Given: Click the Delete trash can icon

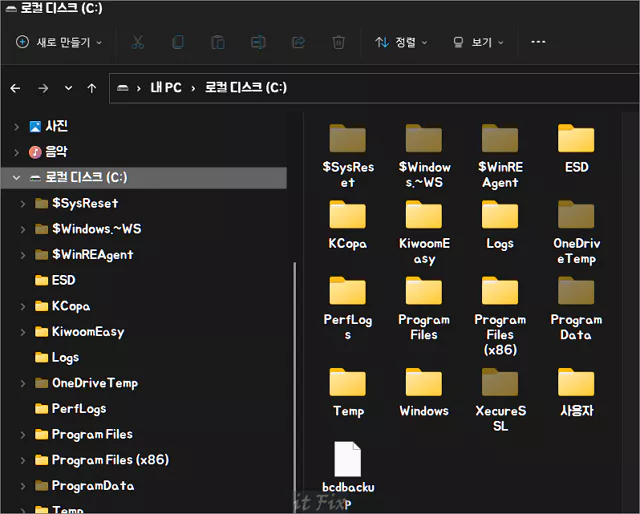Looking at the screenshot, I should pos(338,42).
